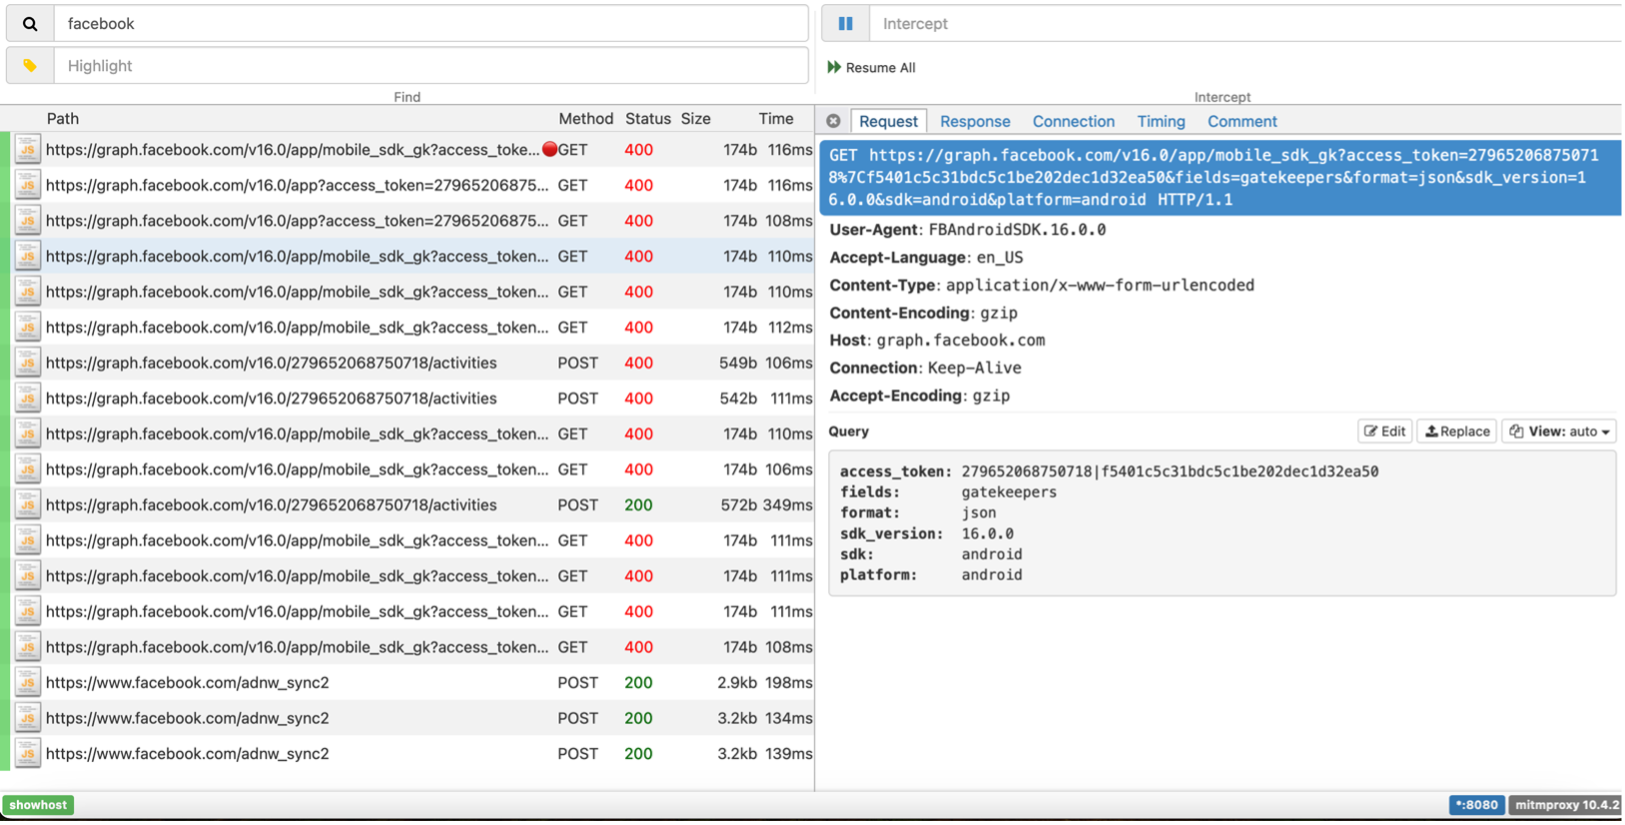
Task: Click in the Highlight input field
Action: click(430, 66)
